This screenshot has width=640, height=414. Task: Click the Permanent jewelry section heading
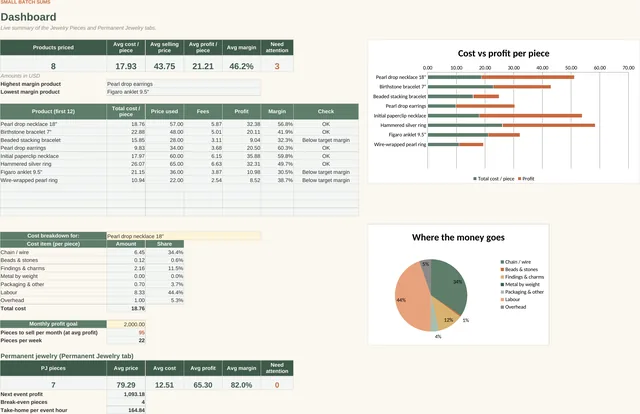(x=67, y=356)
